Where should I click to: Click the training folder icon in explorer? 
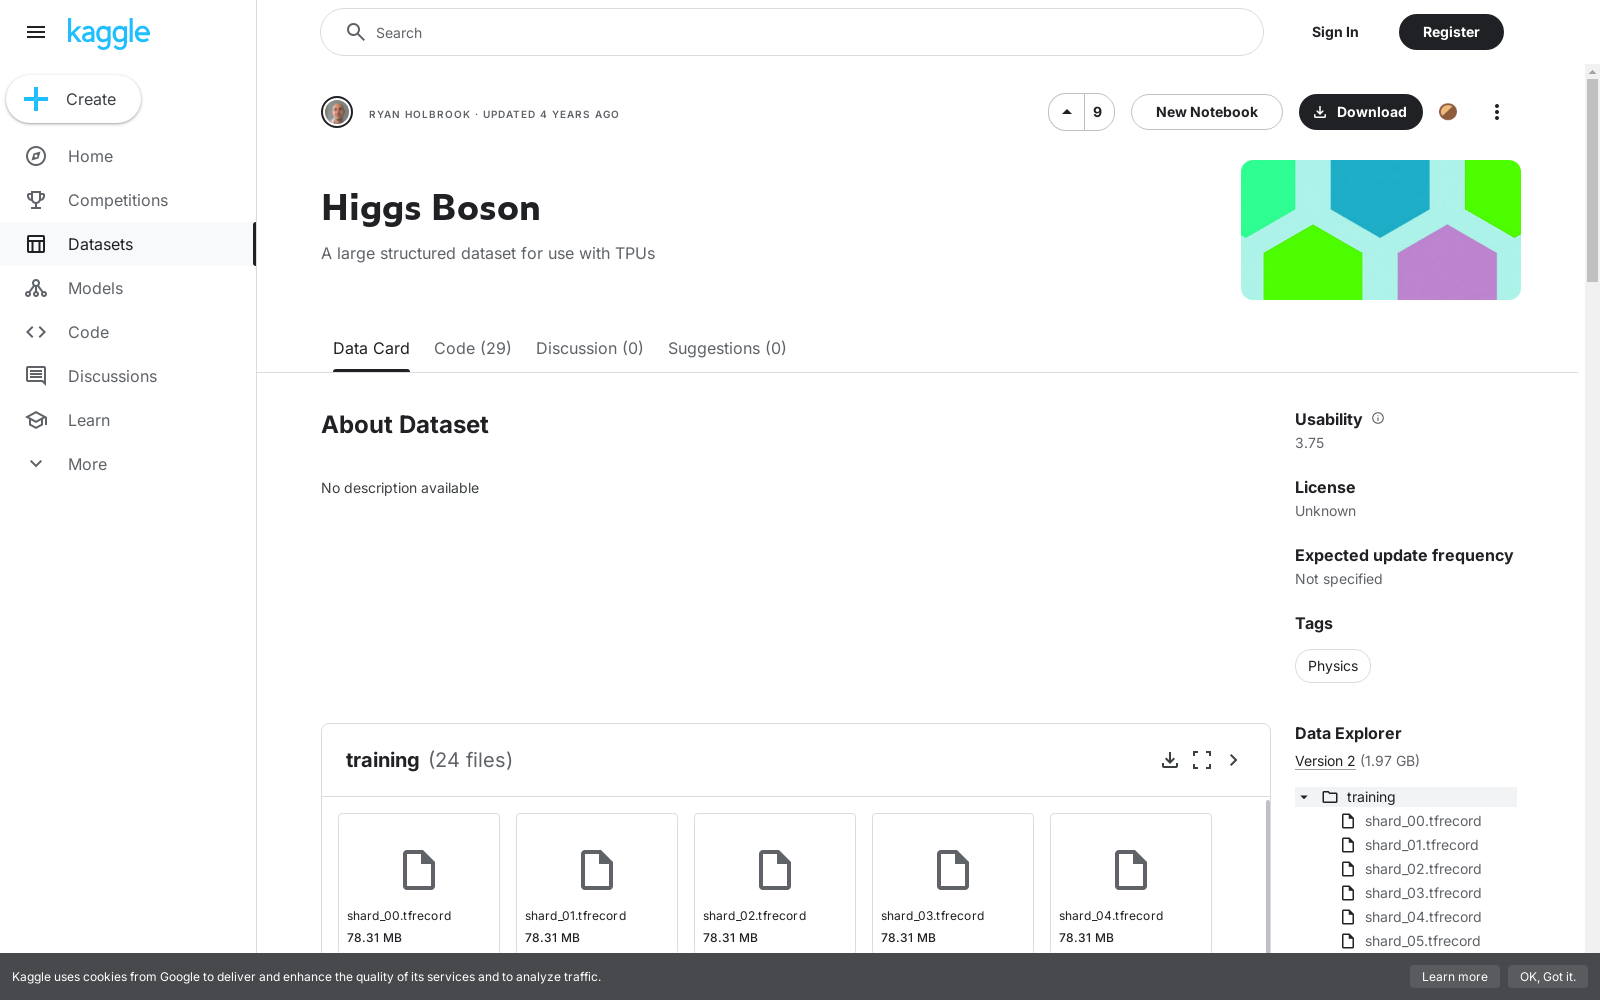(x=1330, y=797)
